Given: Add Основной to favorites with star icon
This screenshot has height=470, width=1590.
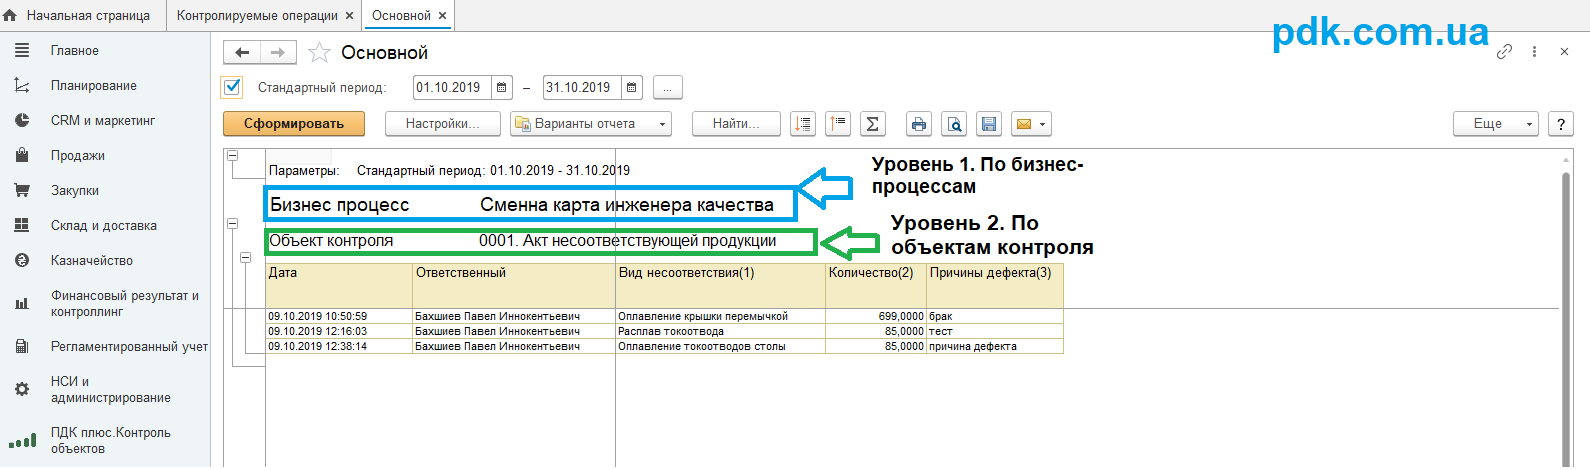Looking at the screenshot, I should pyautogui.click(x=319, y=52).
